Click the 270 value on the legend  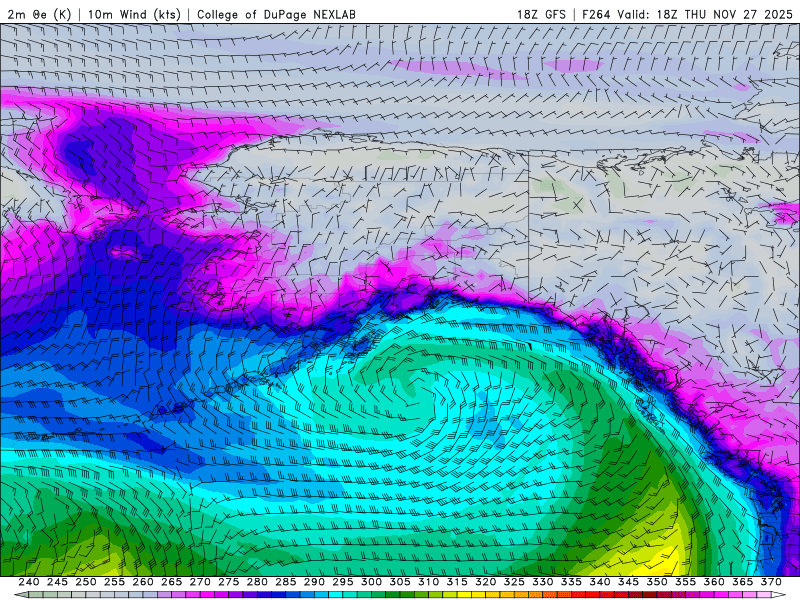point(200,582)
